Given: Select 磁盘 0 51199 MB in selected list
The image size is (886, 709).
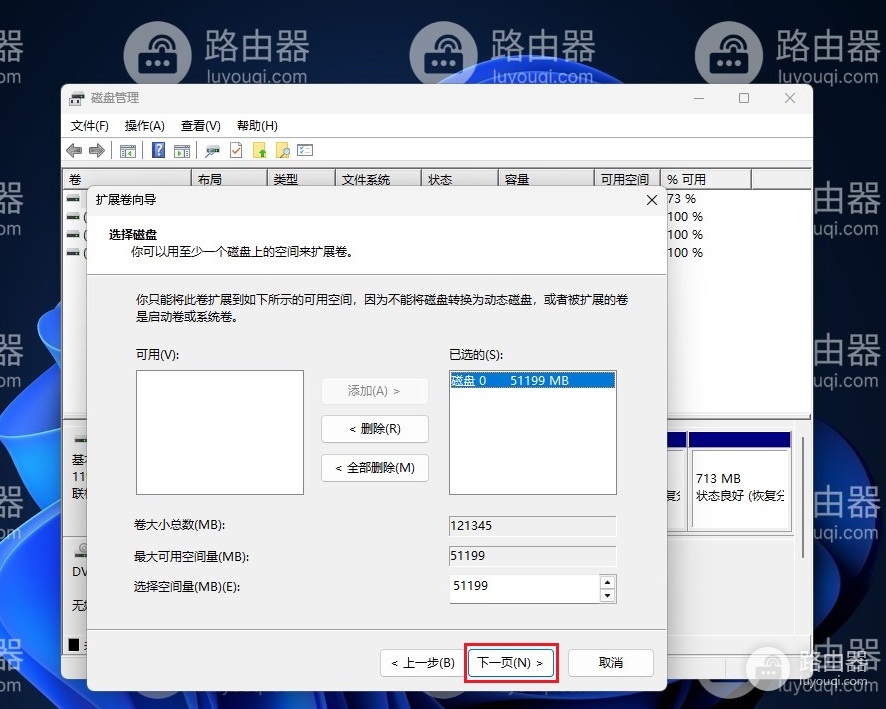Looking at the screenshot, I should coord(532,380).
